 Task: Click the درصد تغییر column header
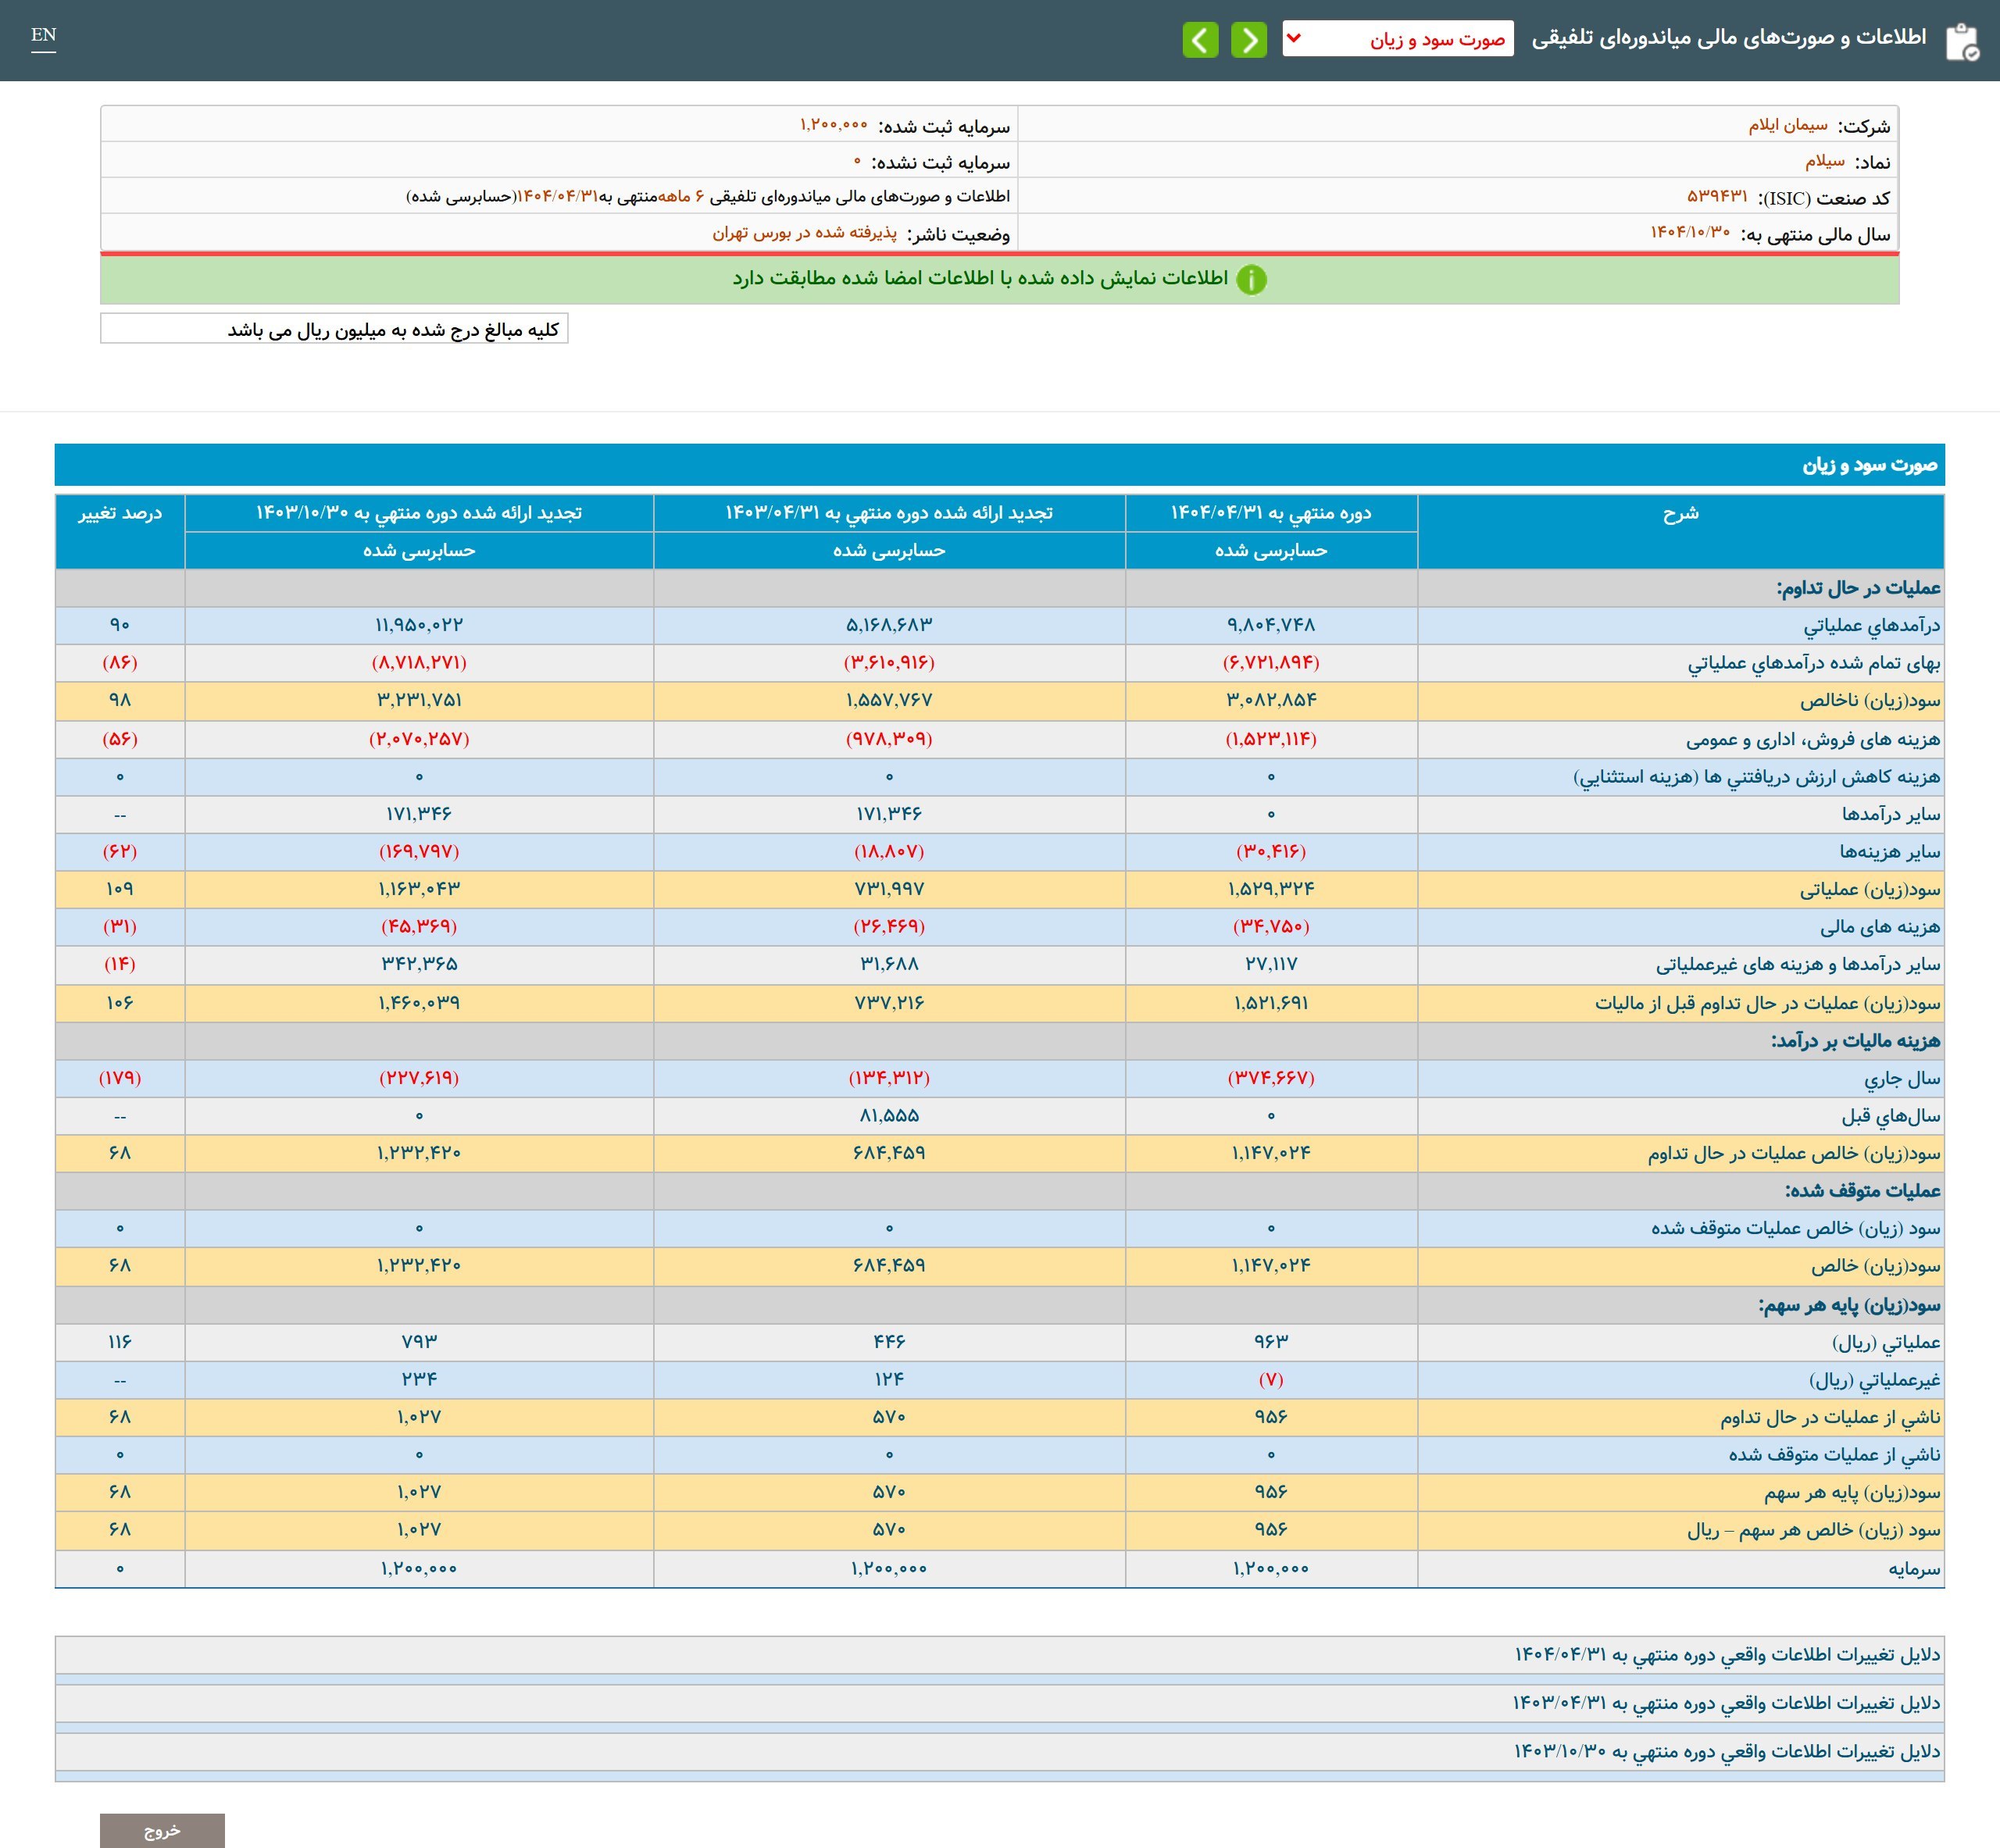click(x=120, y=514)
